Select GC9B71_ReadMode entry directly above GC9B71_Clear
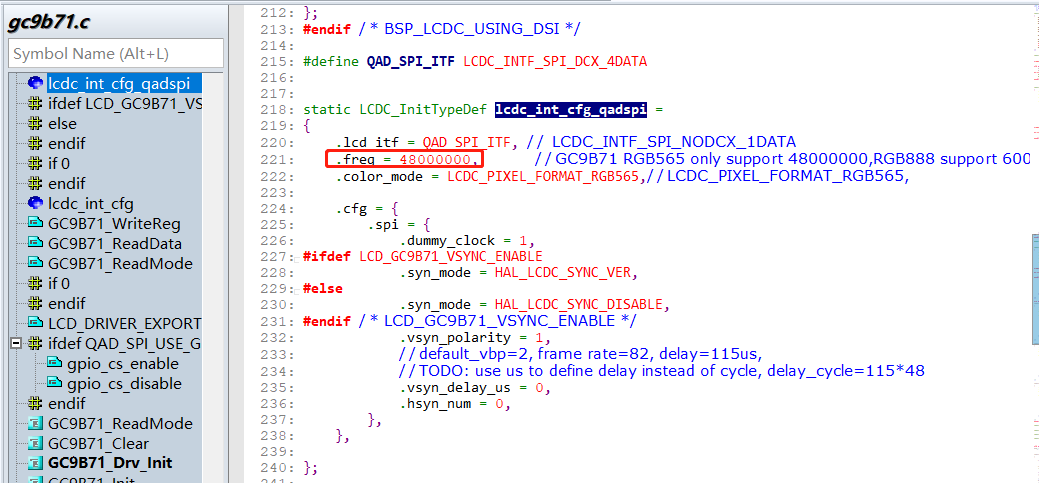The height and width of the screenshot is (483, 1039). click(x=121, y=423)
